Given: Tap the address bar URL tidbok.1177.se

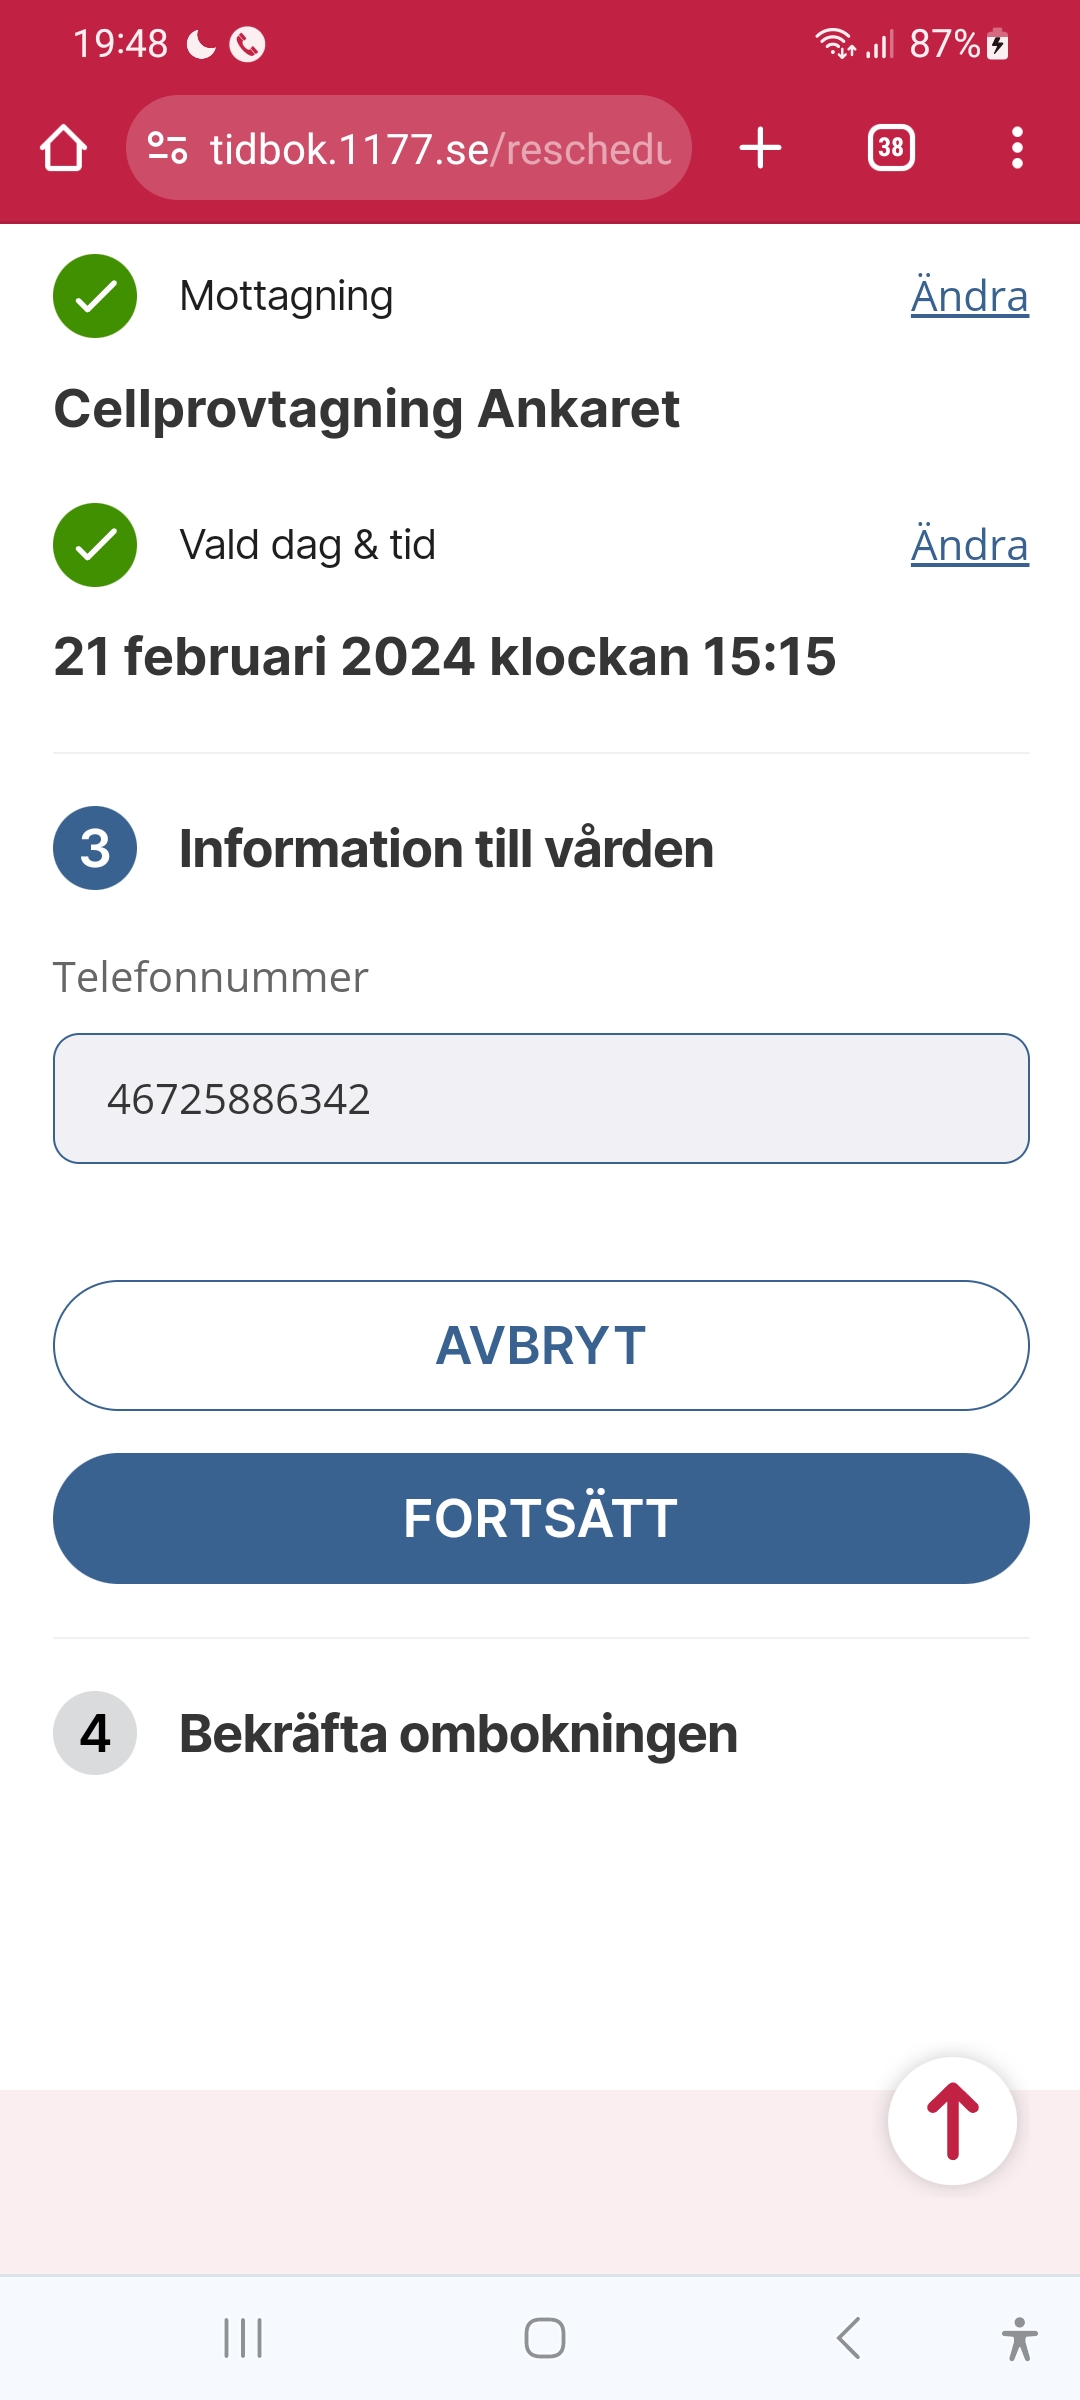Looking at the screenshot, I should pyautogui.click(x=440, y=149).
